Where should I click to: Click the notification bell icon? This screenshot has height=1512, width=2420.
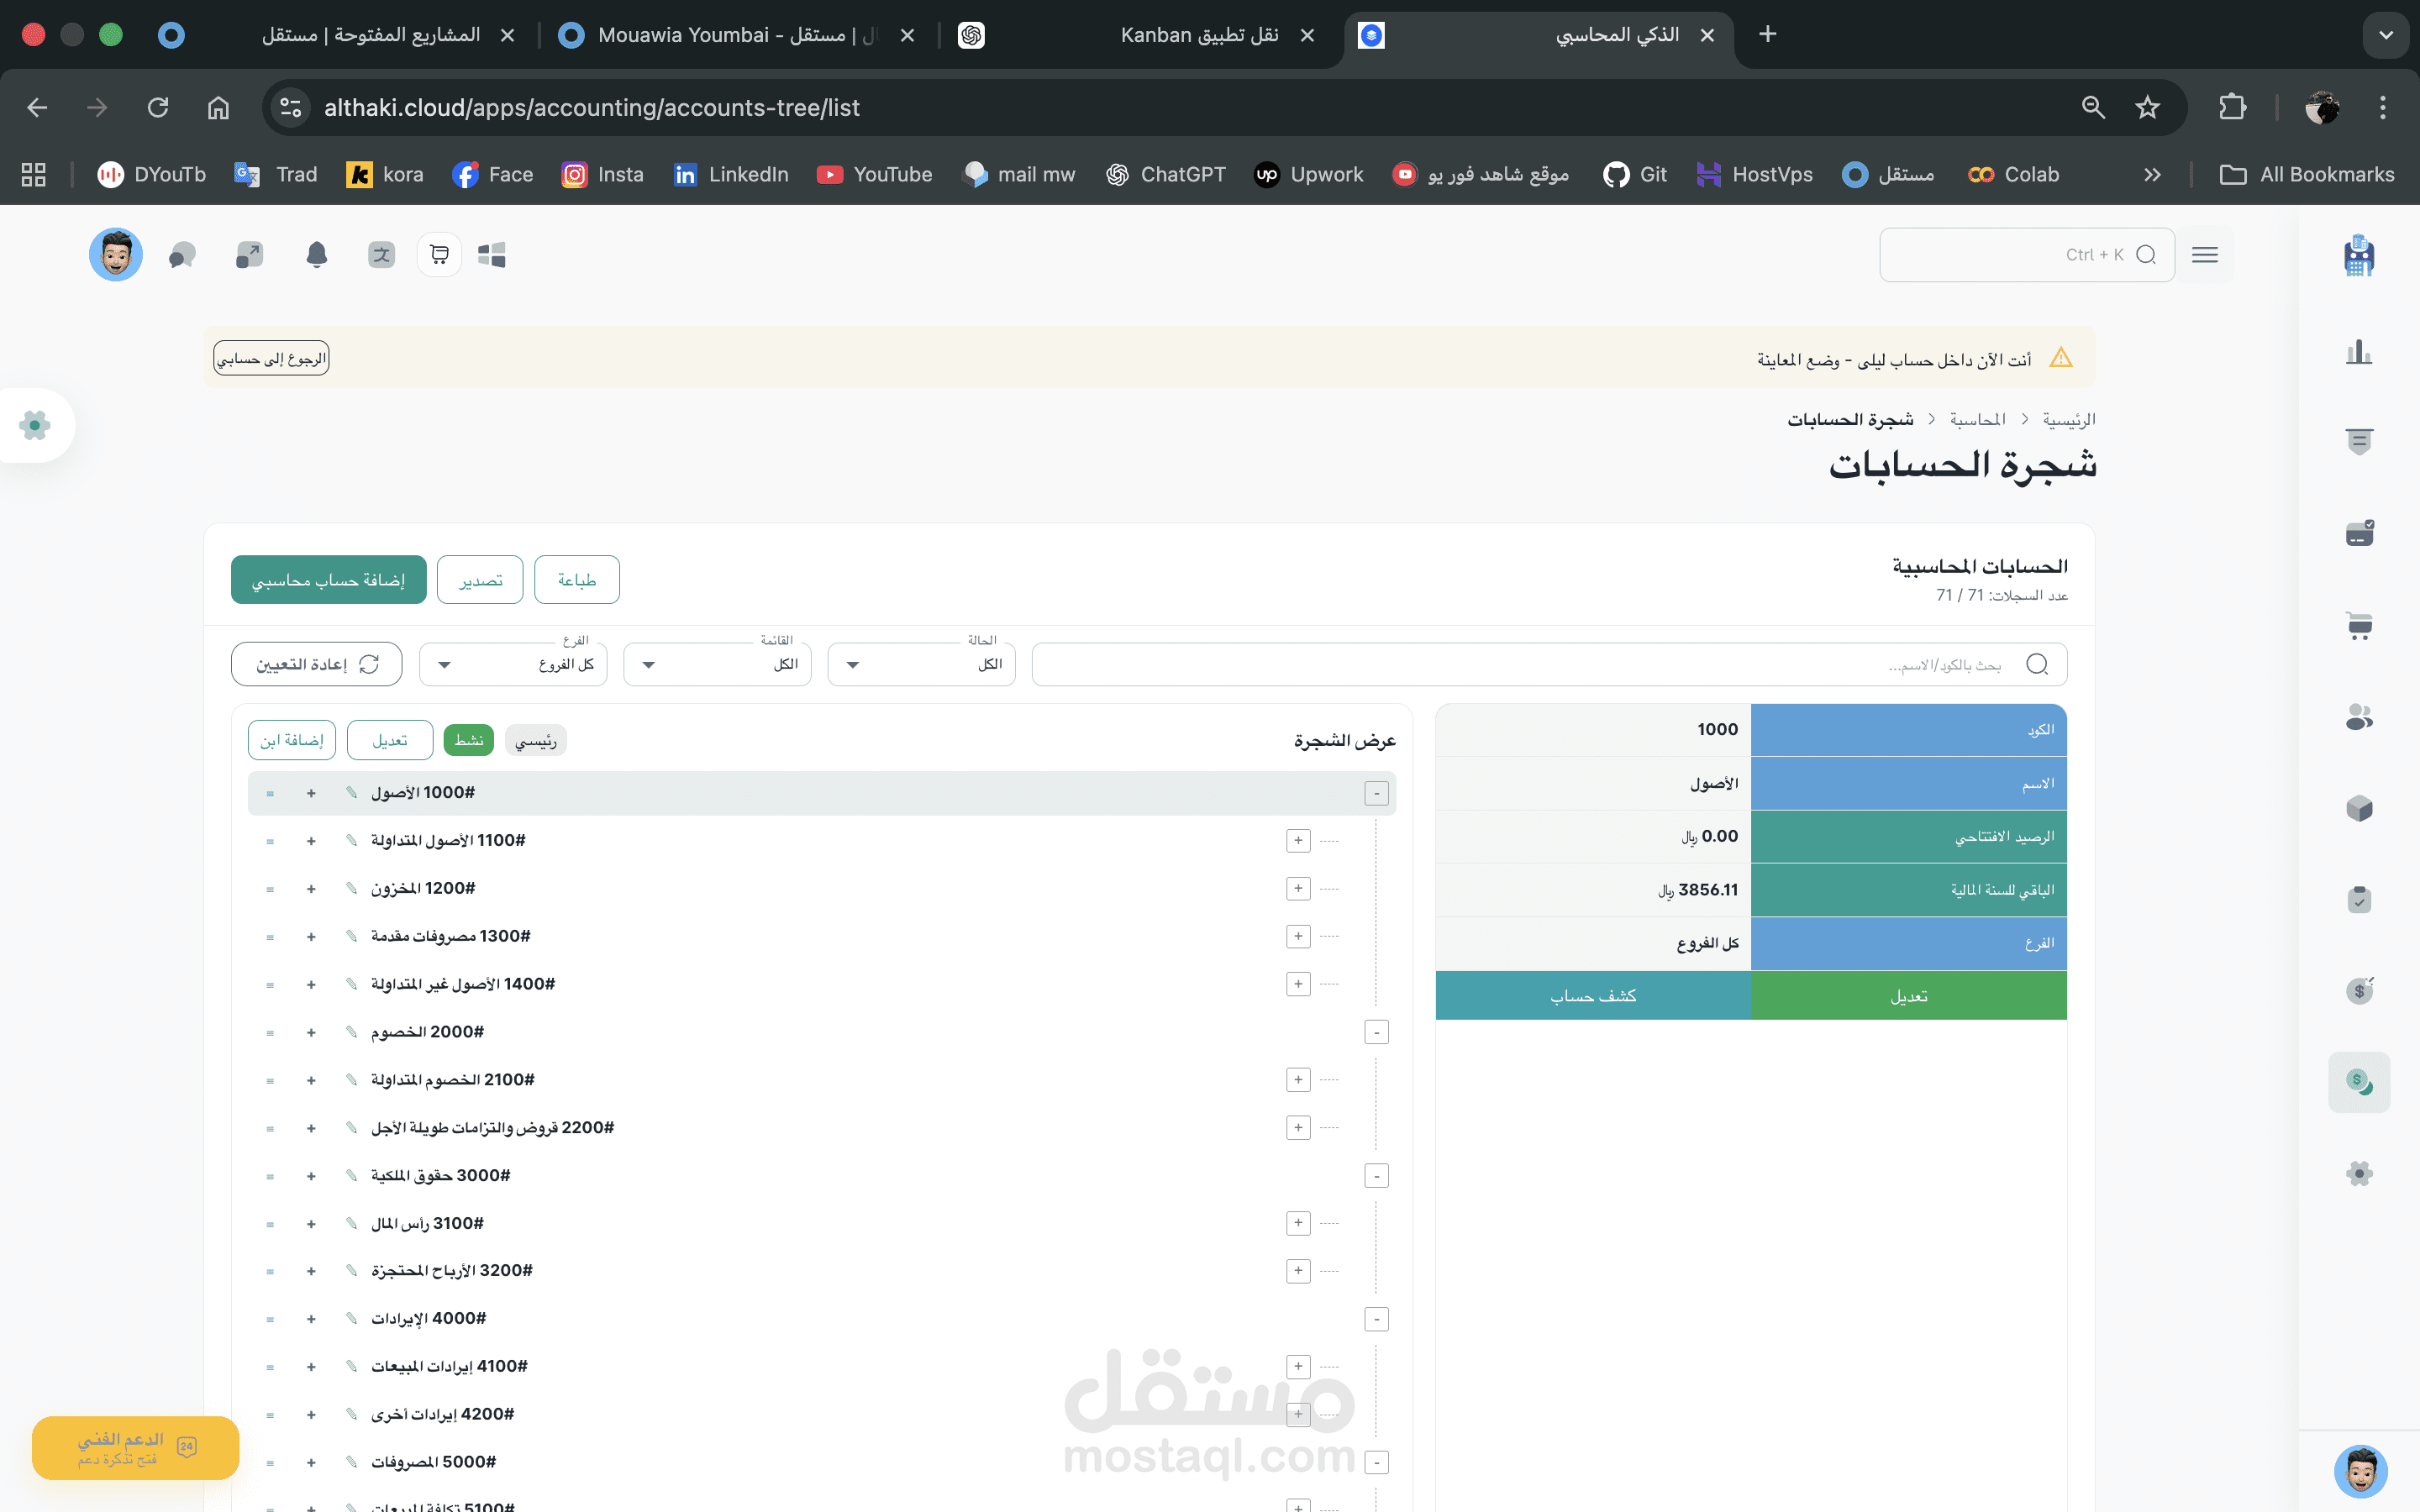pos(316,255)
